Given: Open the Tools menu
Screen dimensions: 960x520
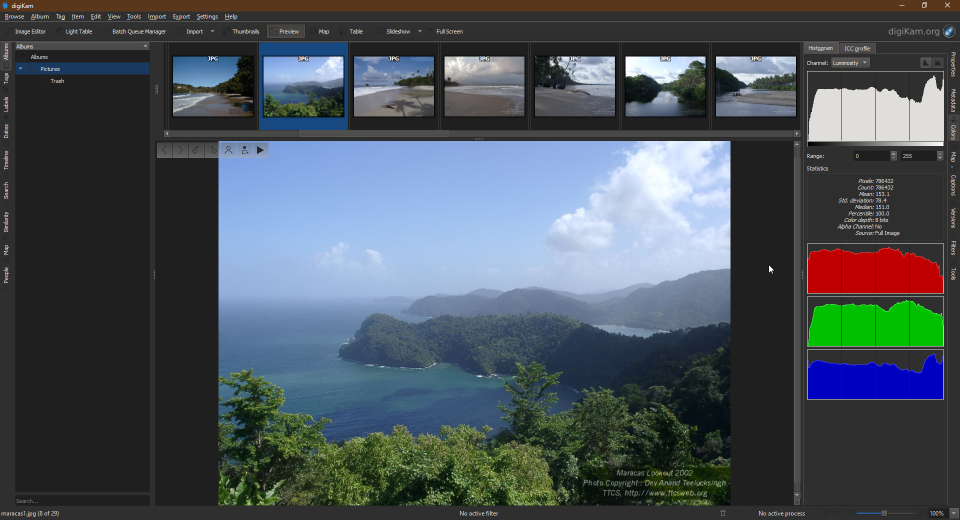Looking at the screenshot, I should (x=133, y=17).
